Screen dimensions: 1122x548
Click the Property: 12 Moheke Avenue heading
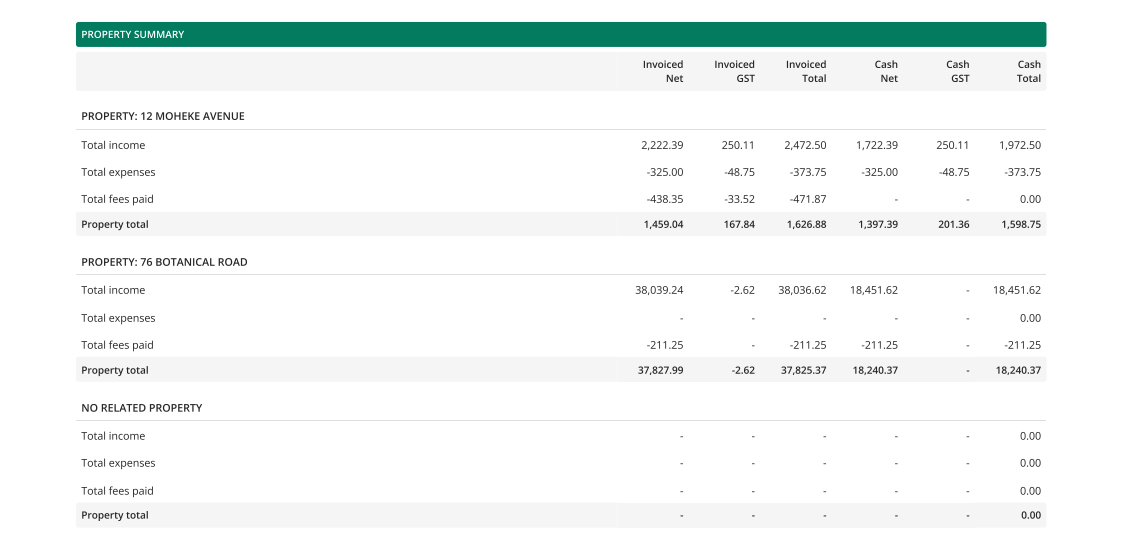[163, 116]
